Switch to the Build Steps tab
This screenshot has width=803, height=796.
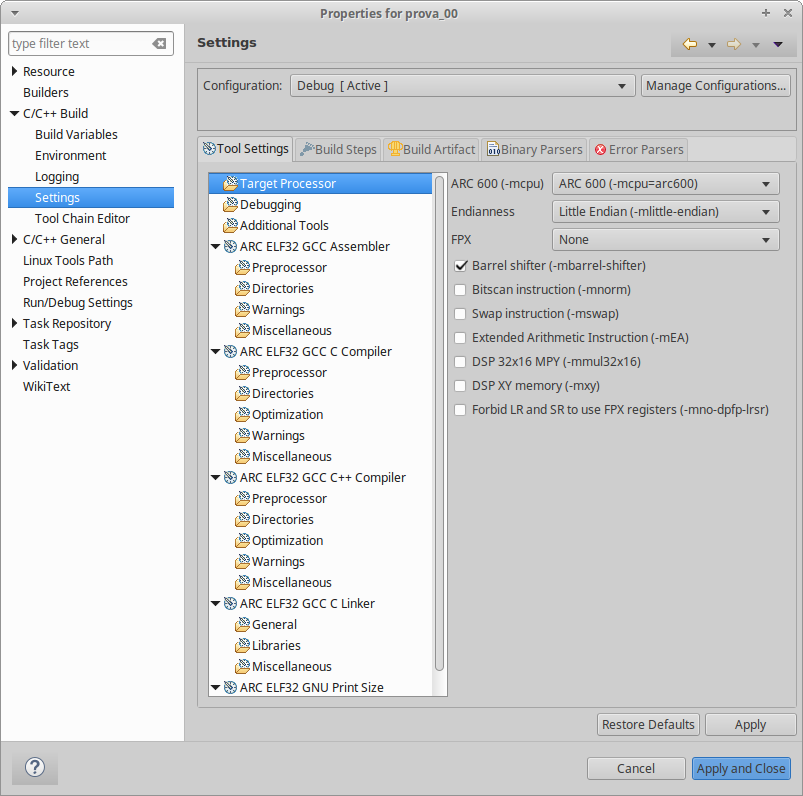[x=338, y=149]
